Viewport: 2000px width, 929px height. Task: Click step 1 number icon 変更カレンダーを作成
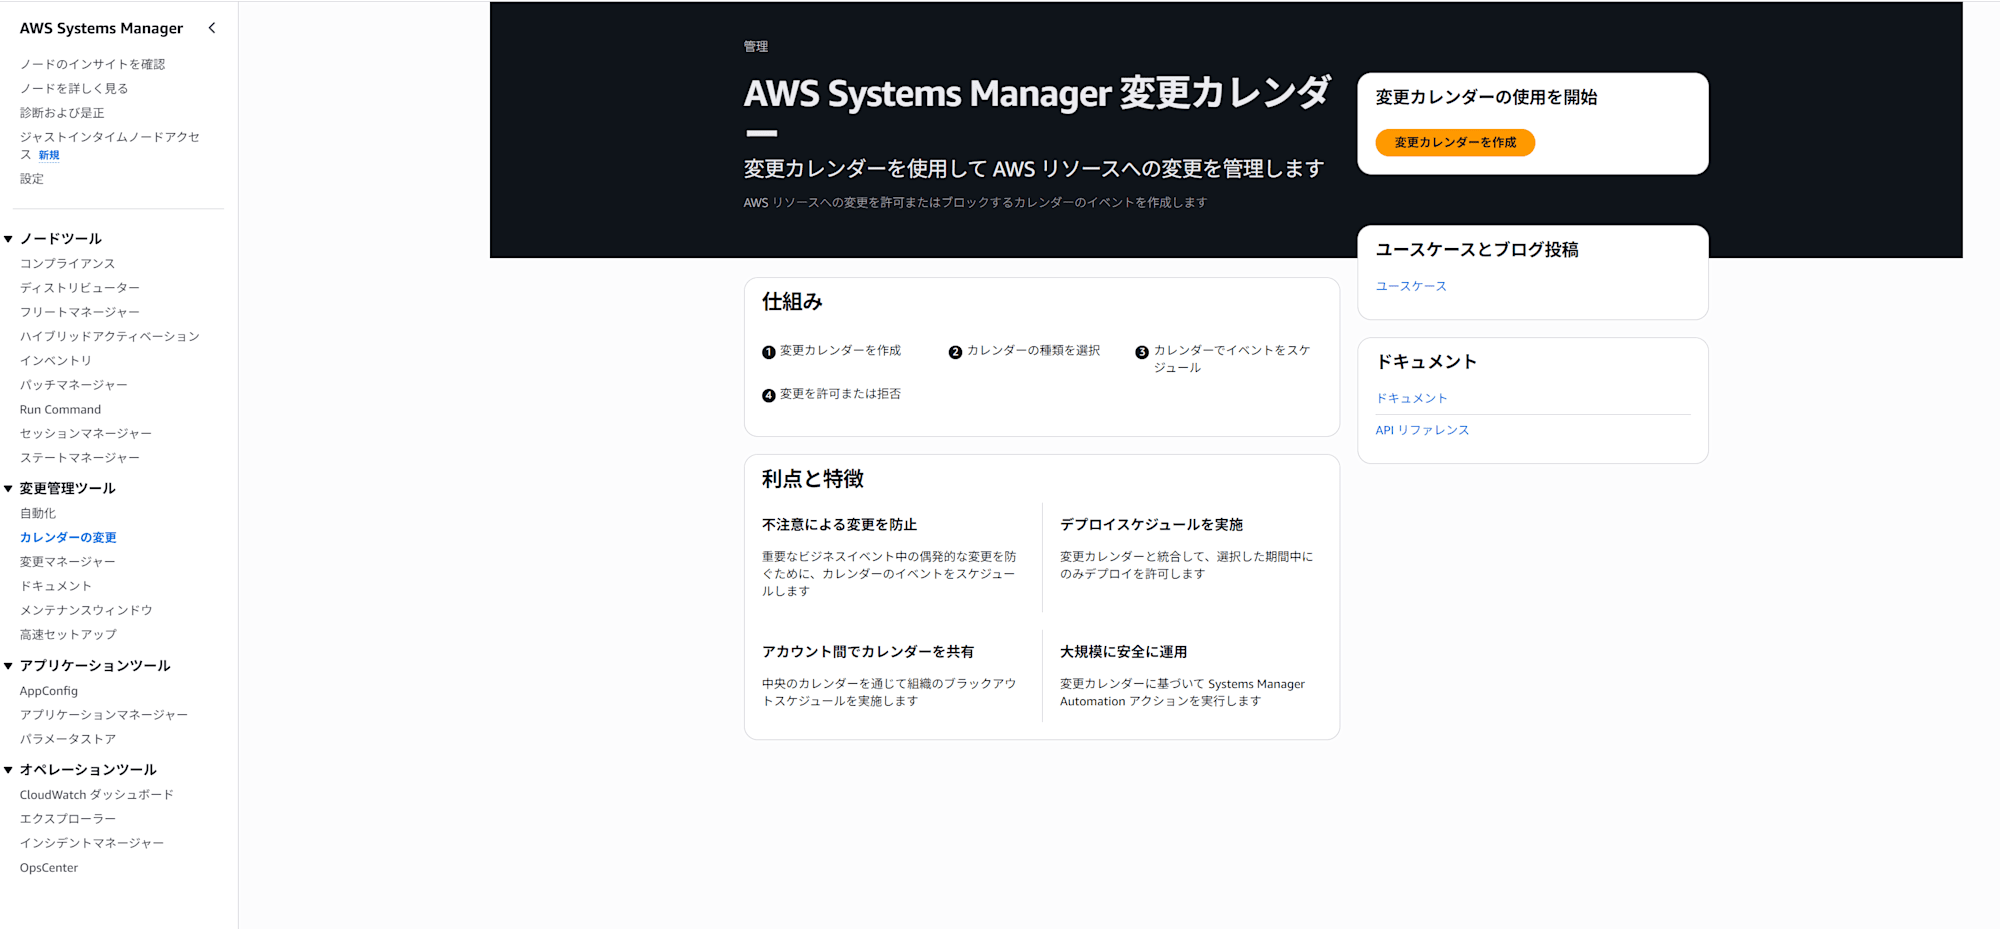point(768,352)
